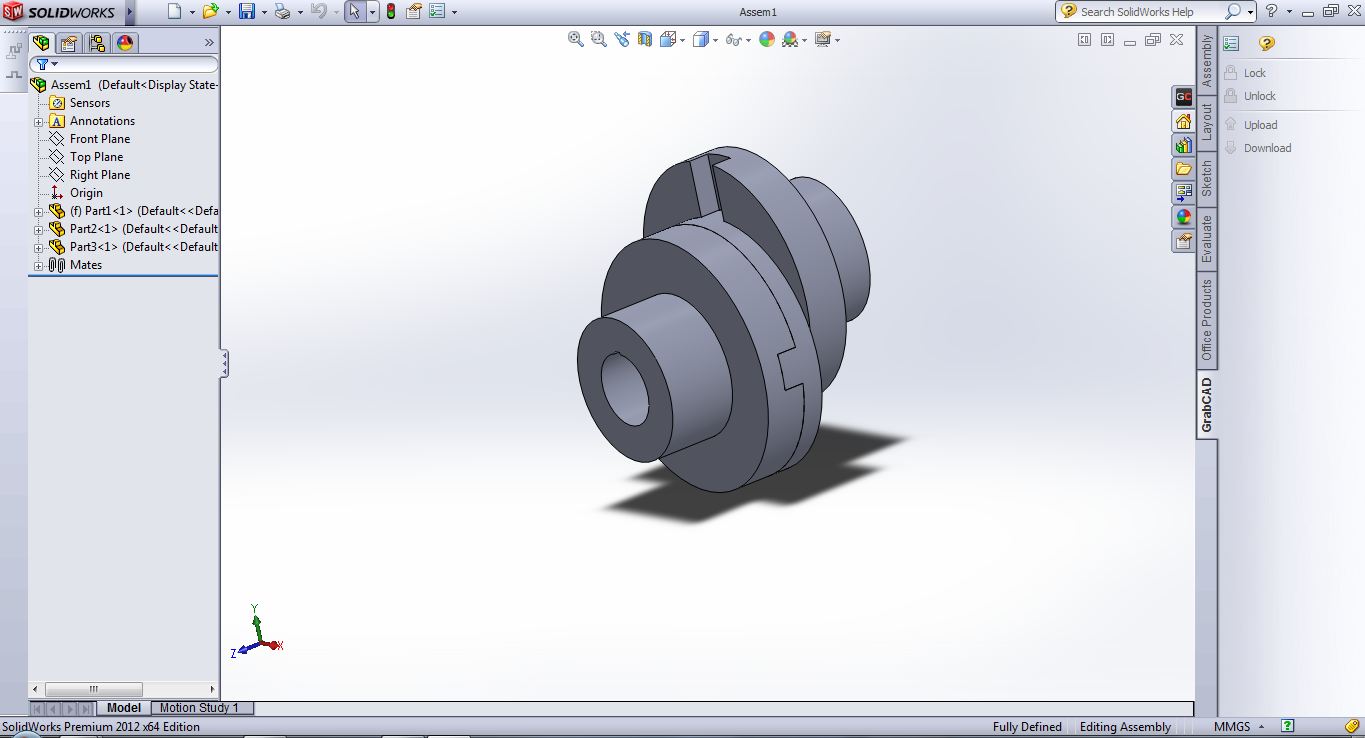The width and height of the screenshot is (1365, 738).
Task: Switch to the Sketch command tab
Action: pyautogui.click(x=1207, y=178)
